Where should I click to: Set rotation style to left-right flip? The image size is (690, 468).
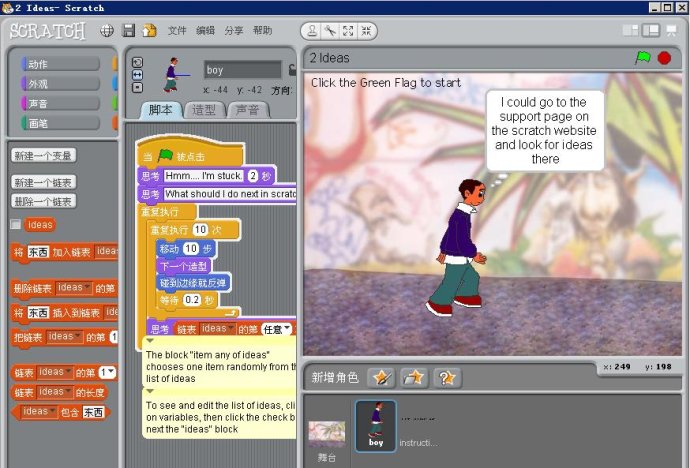coord(137,75)
